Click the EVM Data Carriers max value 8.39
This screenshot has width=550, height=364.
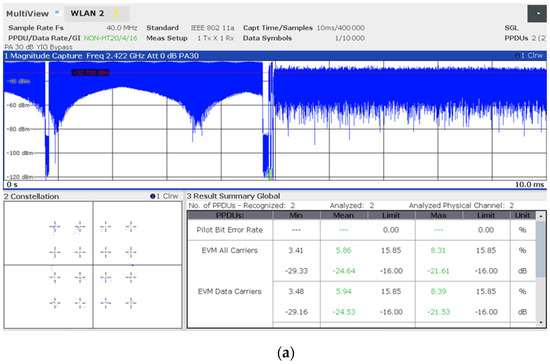click(x=438, y=291)
